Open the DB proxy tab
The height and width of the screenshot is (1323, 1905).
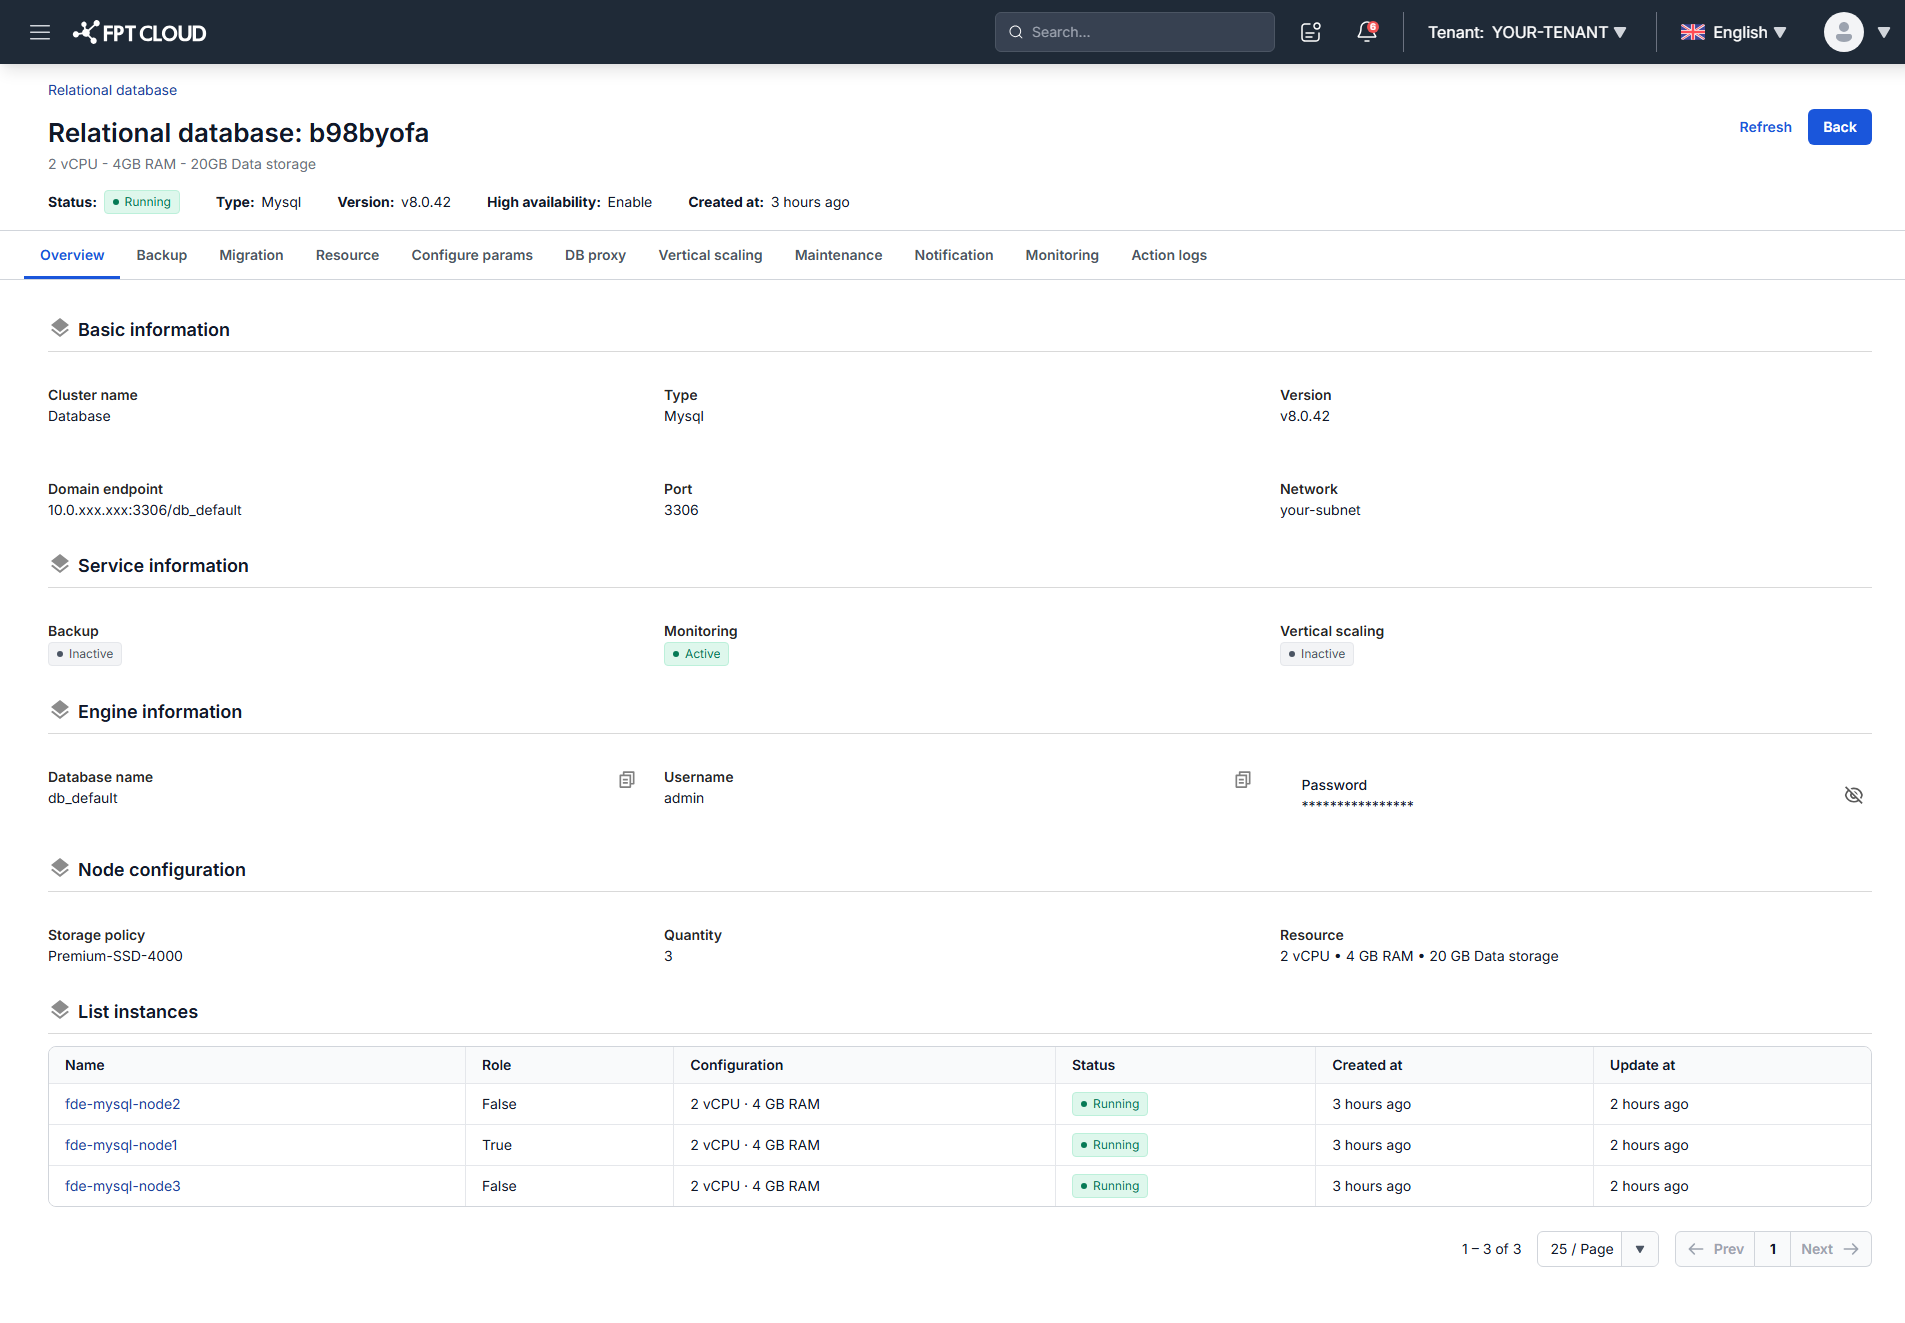(595, 255)
